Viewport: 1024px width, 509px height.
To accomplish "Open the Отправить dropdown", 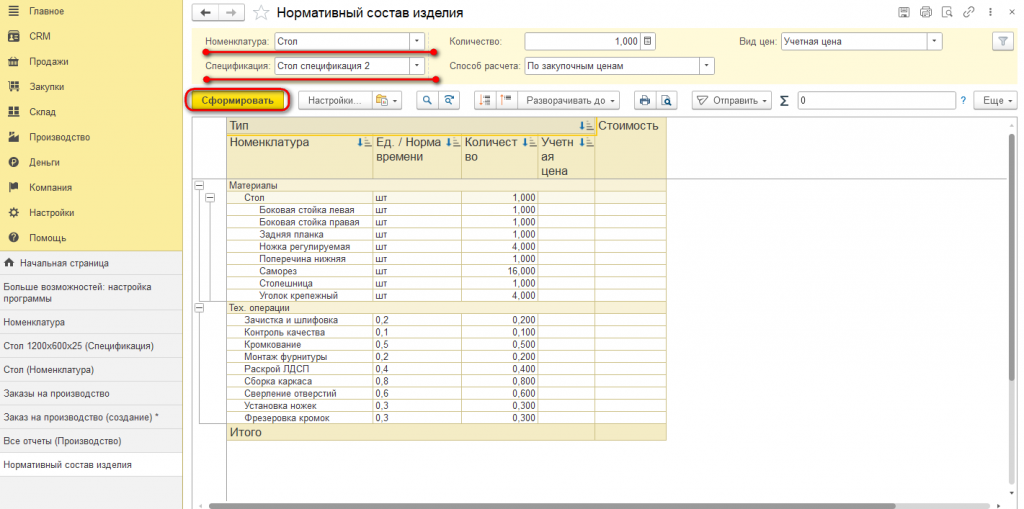I will [731, 101].
